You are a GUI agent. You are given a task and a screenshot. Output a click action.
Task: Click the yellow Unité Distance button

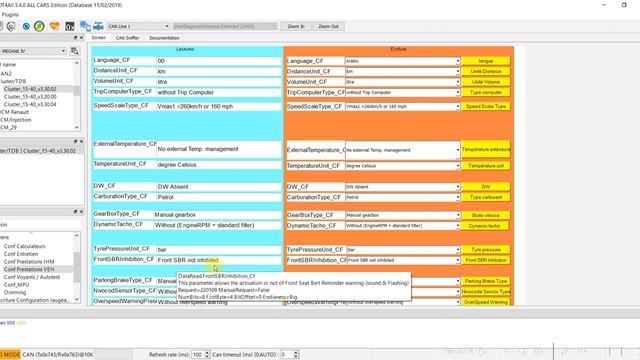pyautogui.click(x=486, y=71)
